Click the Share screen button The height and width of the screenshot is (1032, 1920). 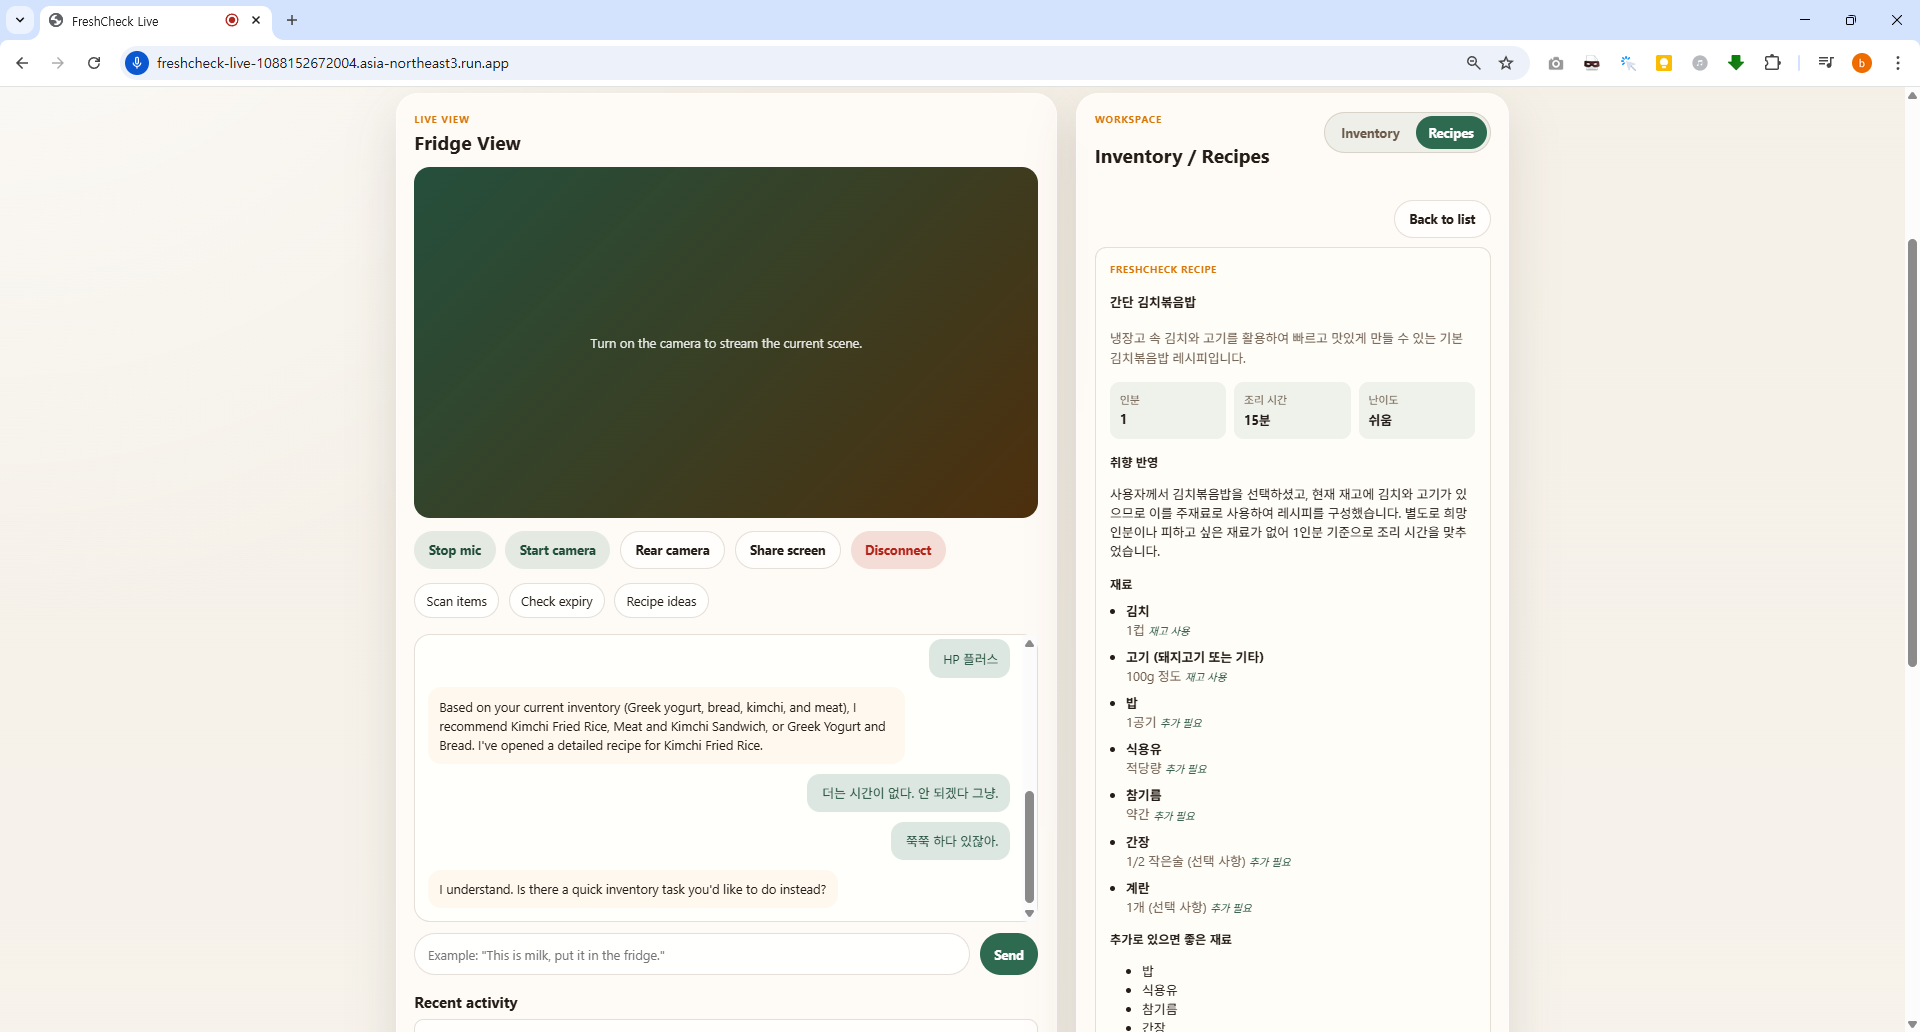click(x=788, y=550)
